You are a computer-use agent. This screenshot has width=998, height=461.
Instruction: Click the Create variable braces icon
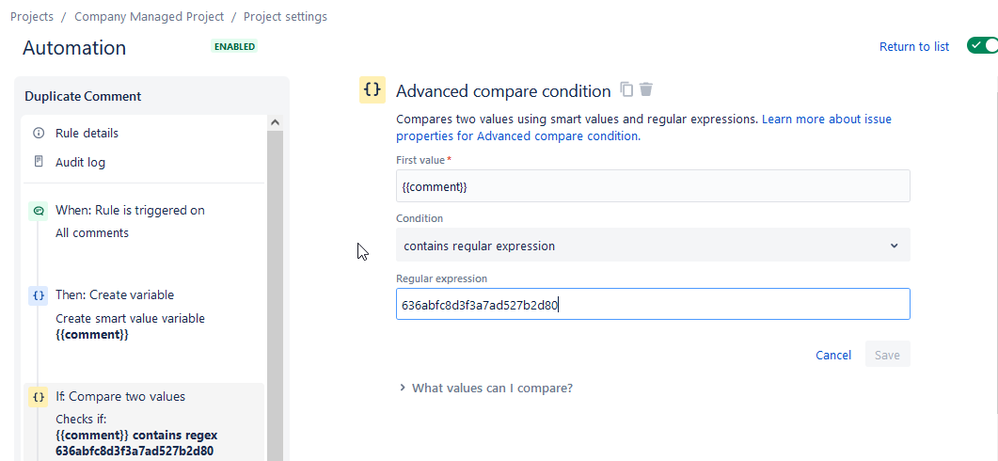coord(39,295)
